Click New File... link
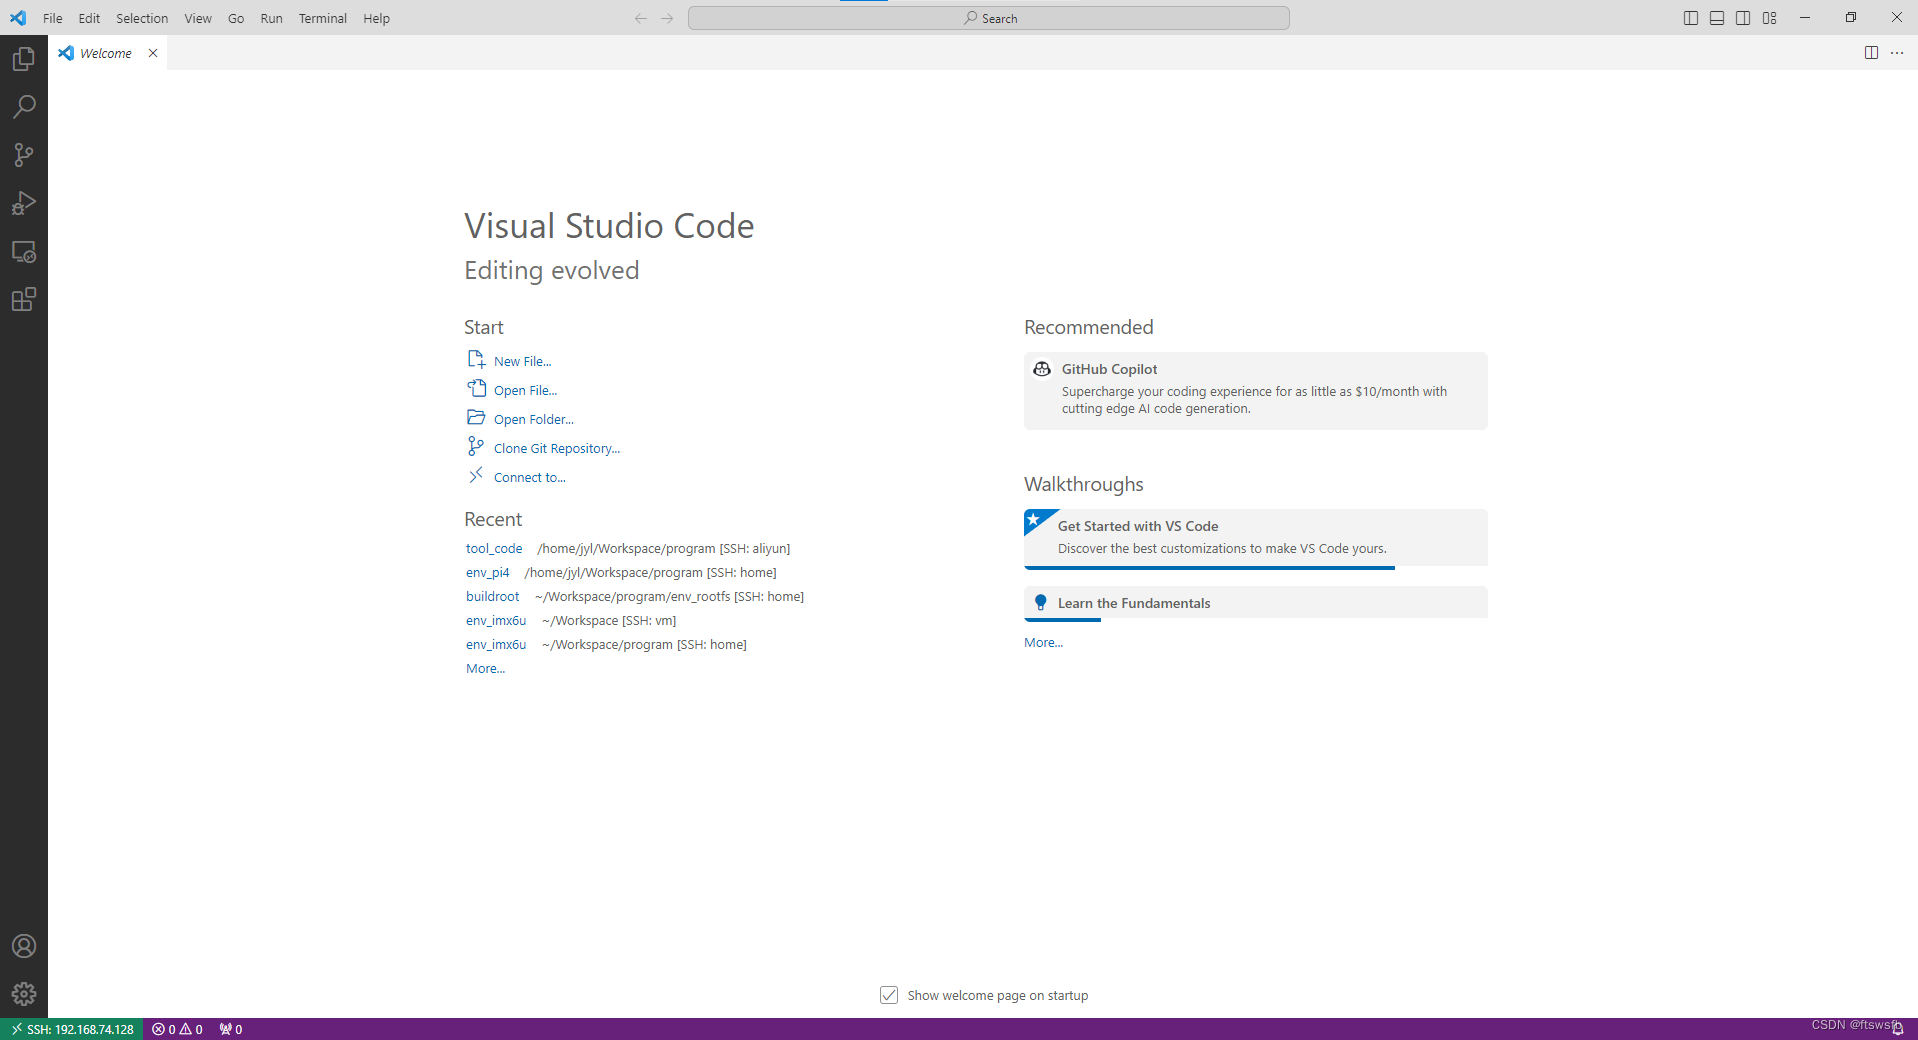 tap(522, 362)
